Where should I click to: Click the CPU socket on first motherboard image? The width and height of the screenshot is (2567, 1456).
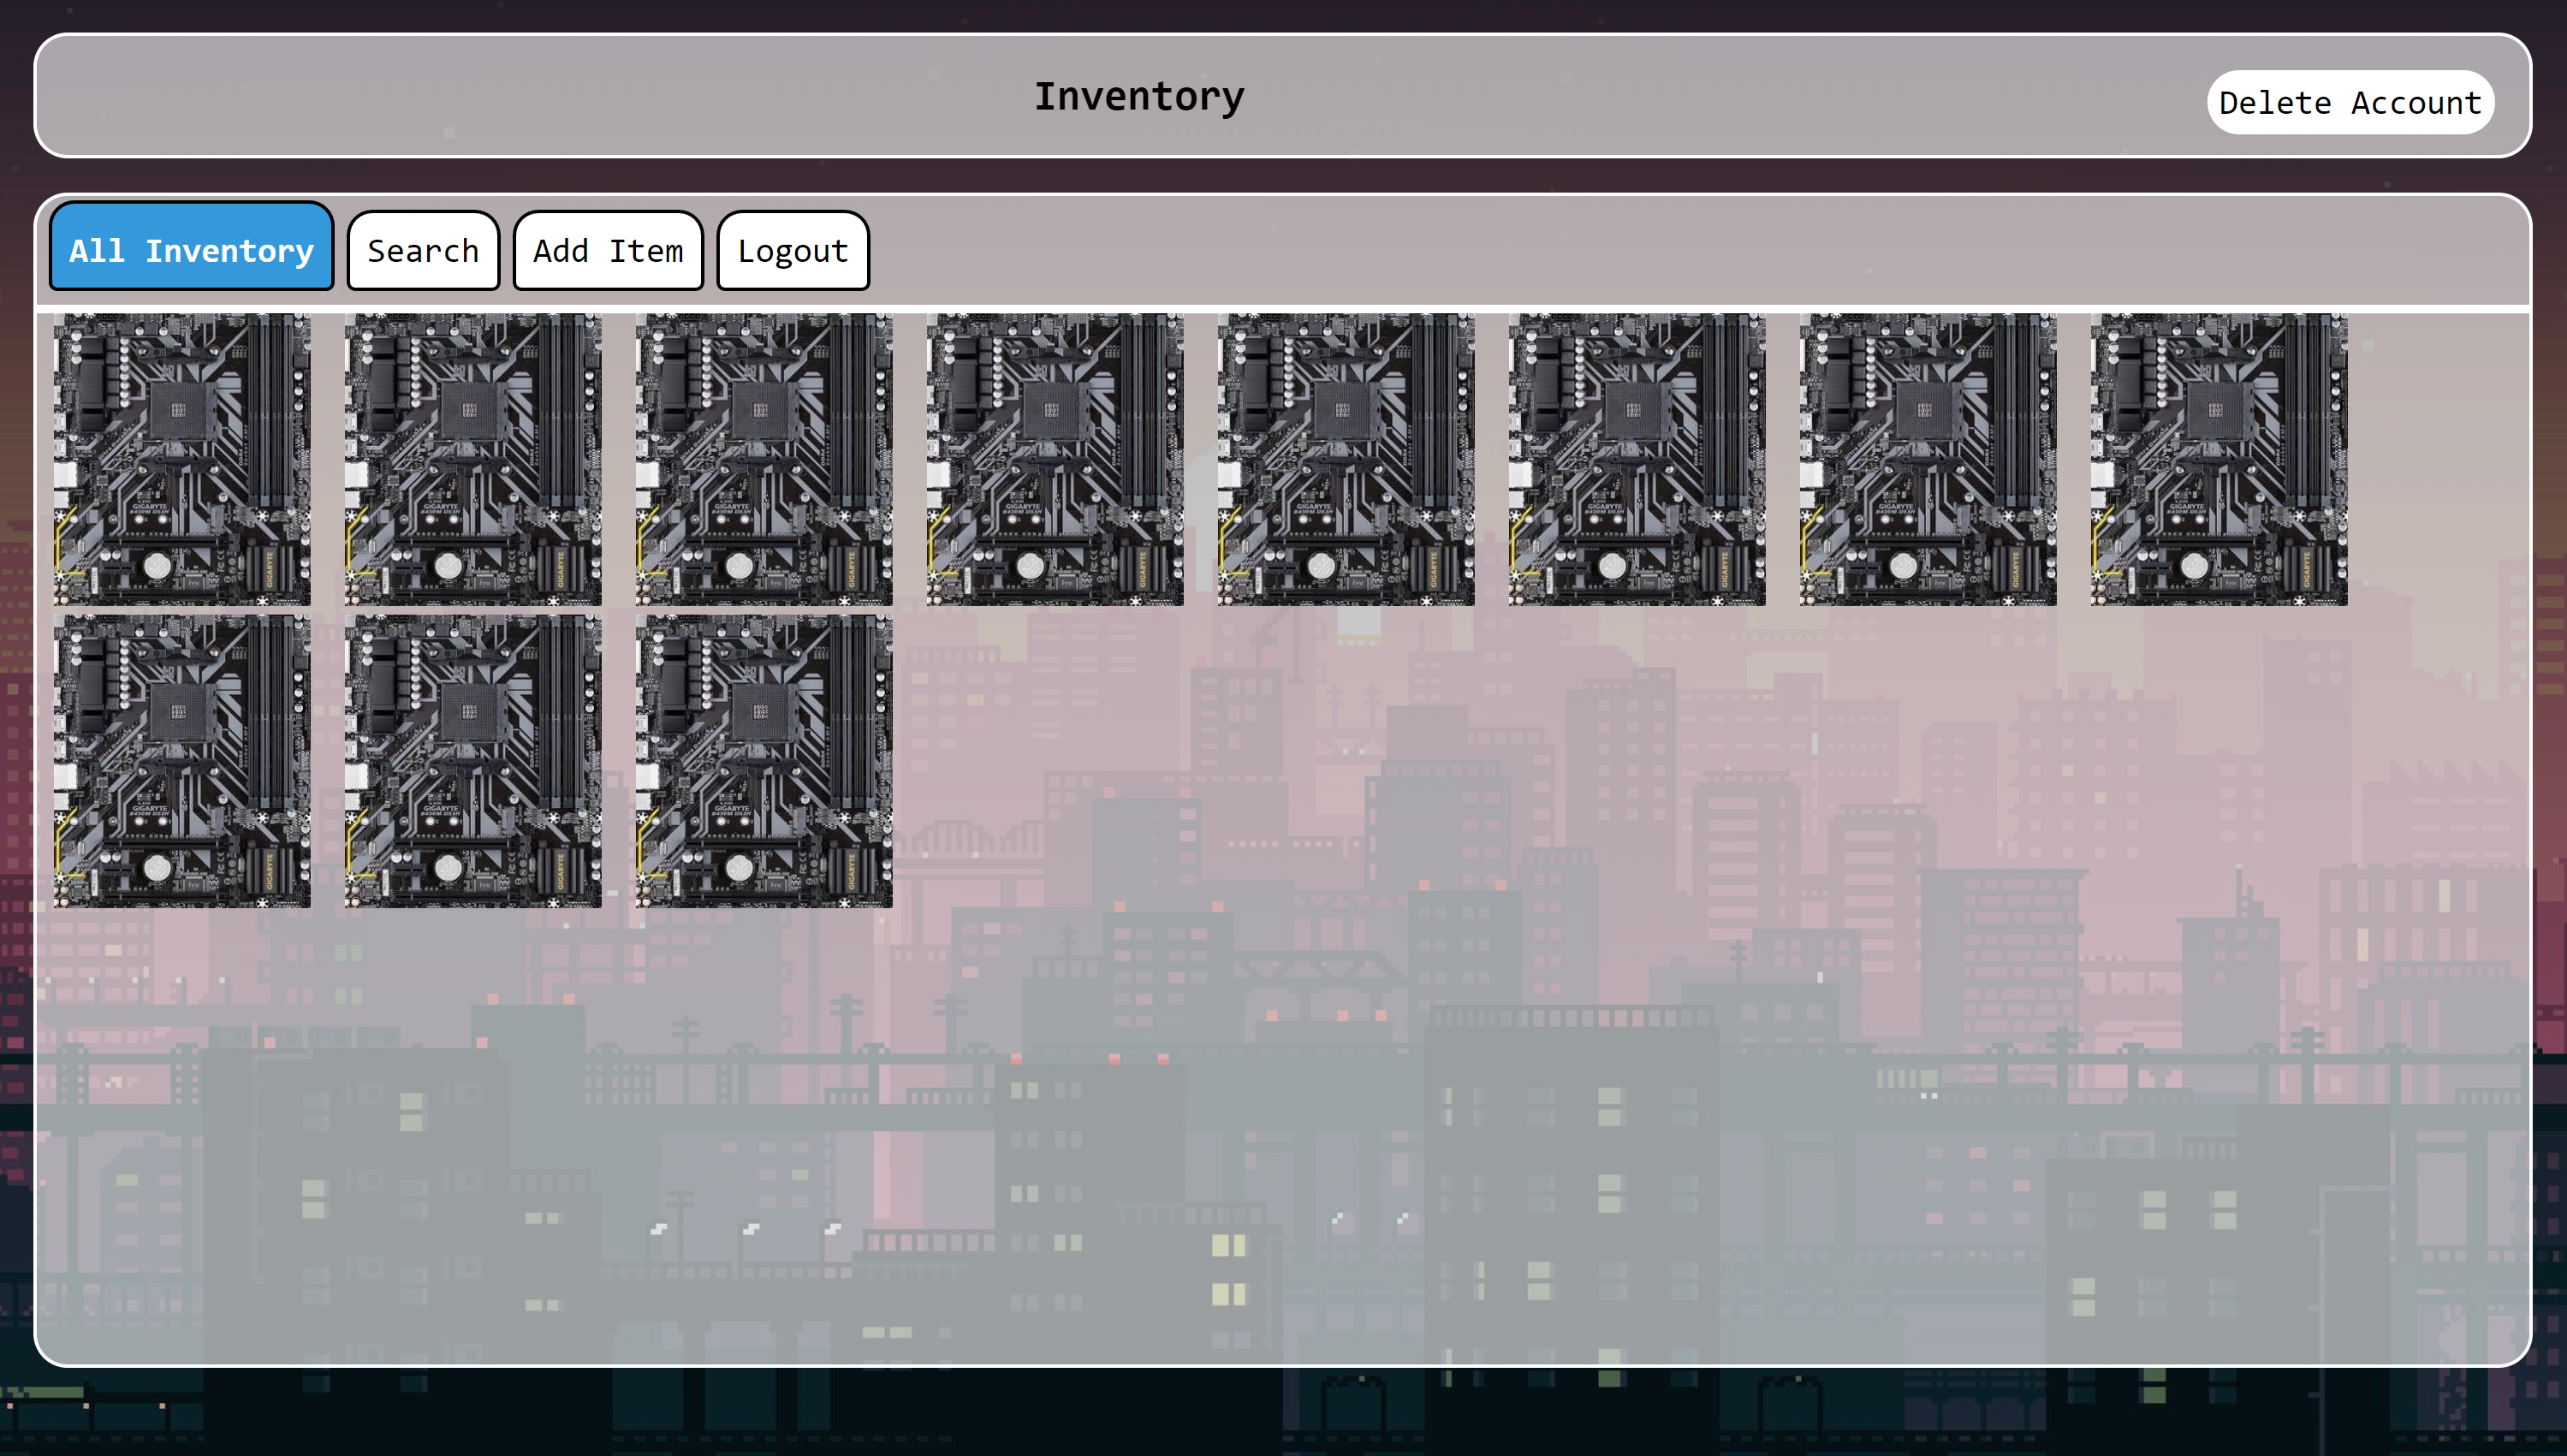click(178, 410)
